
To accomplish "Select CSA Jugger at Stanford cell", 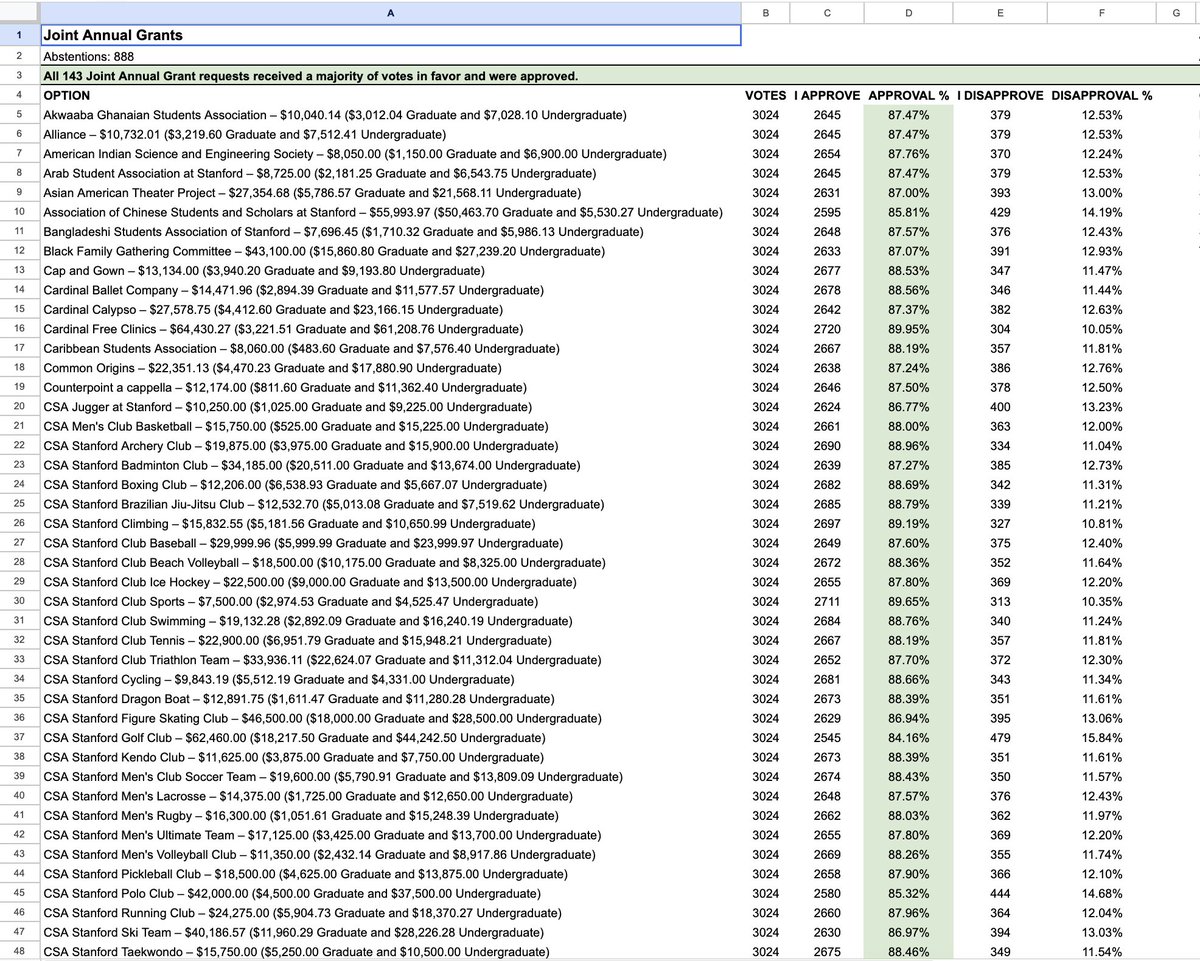I will click(390, 407).
